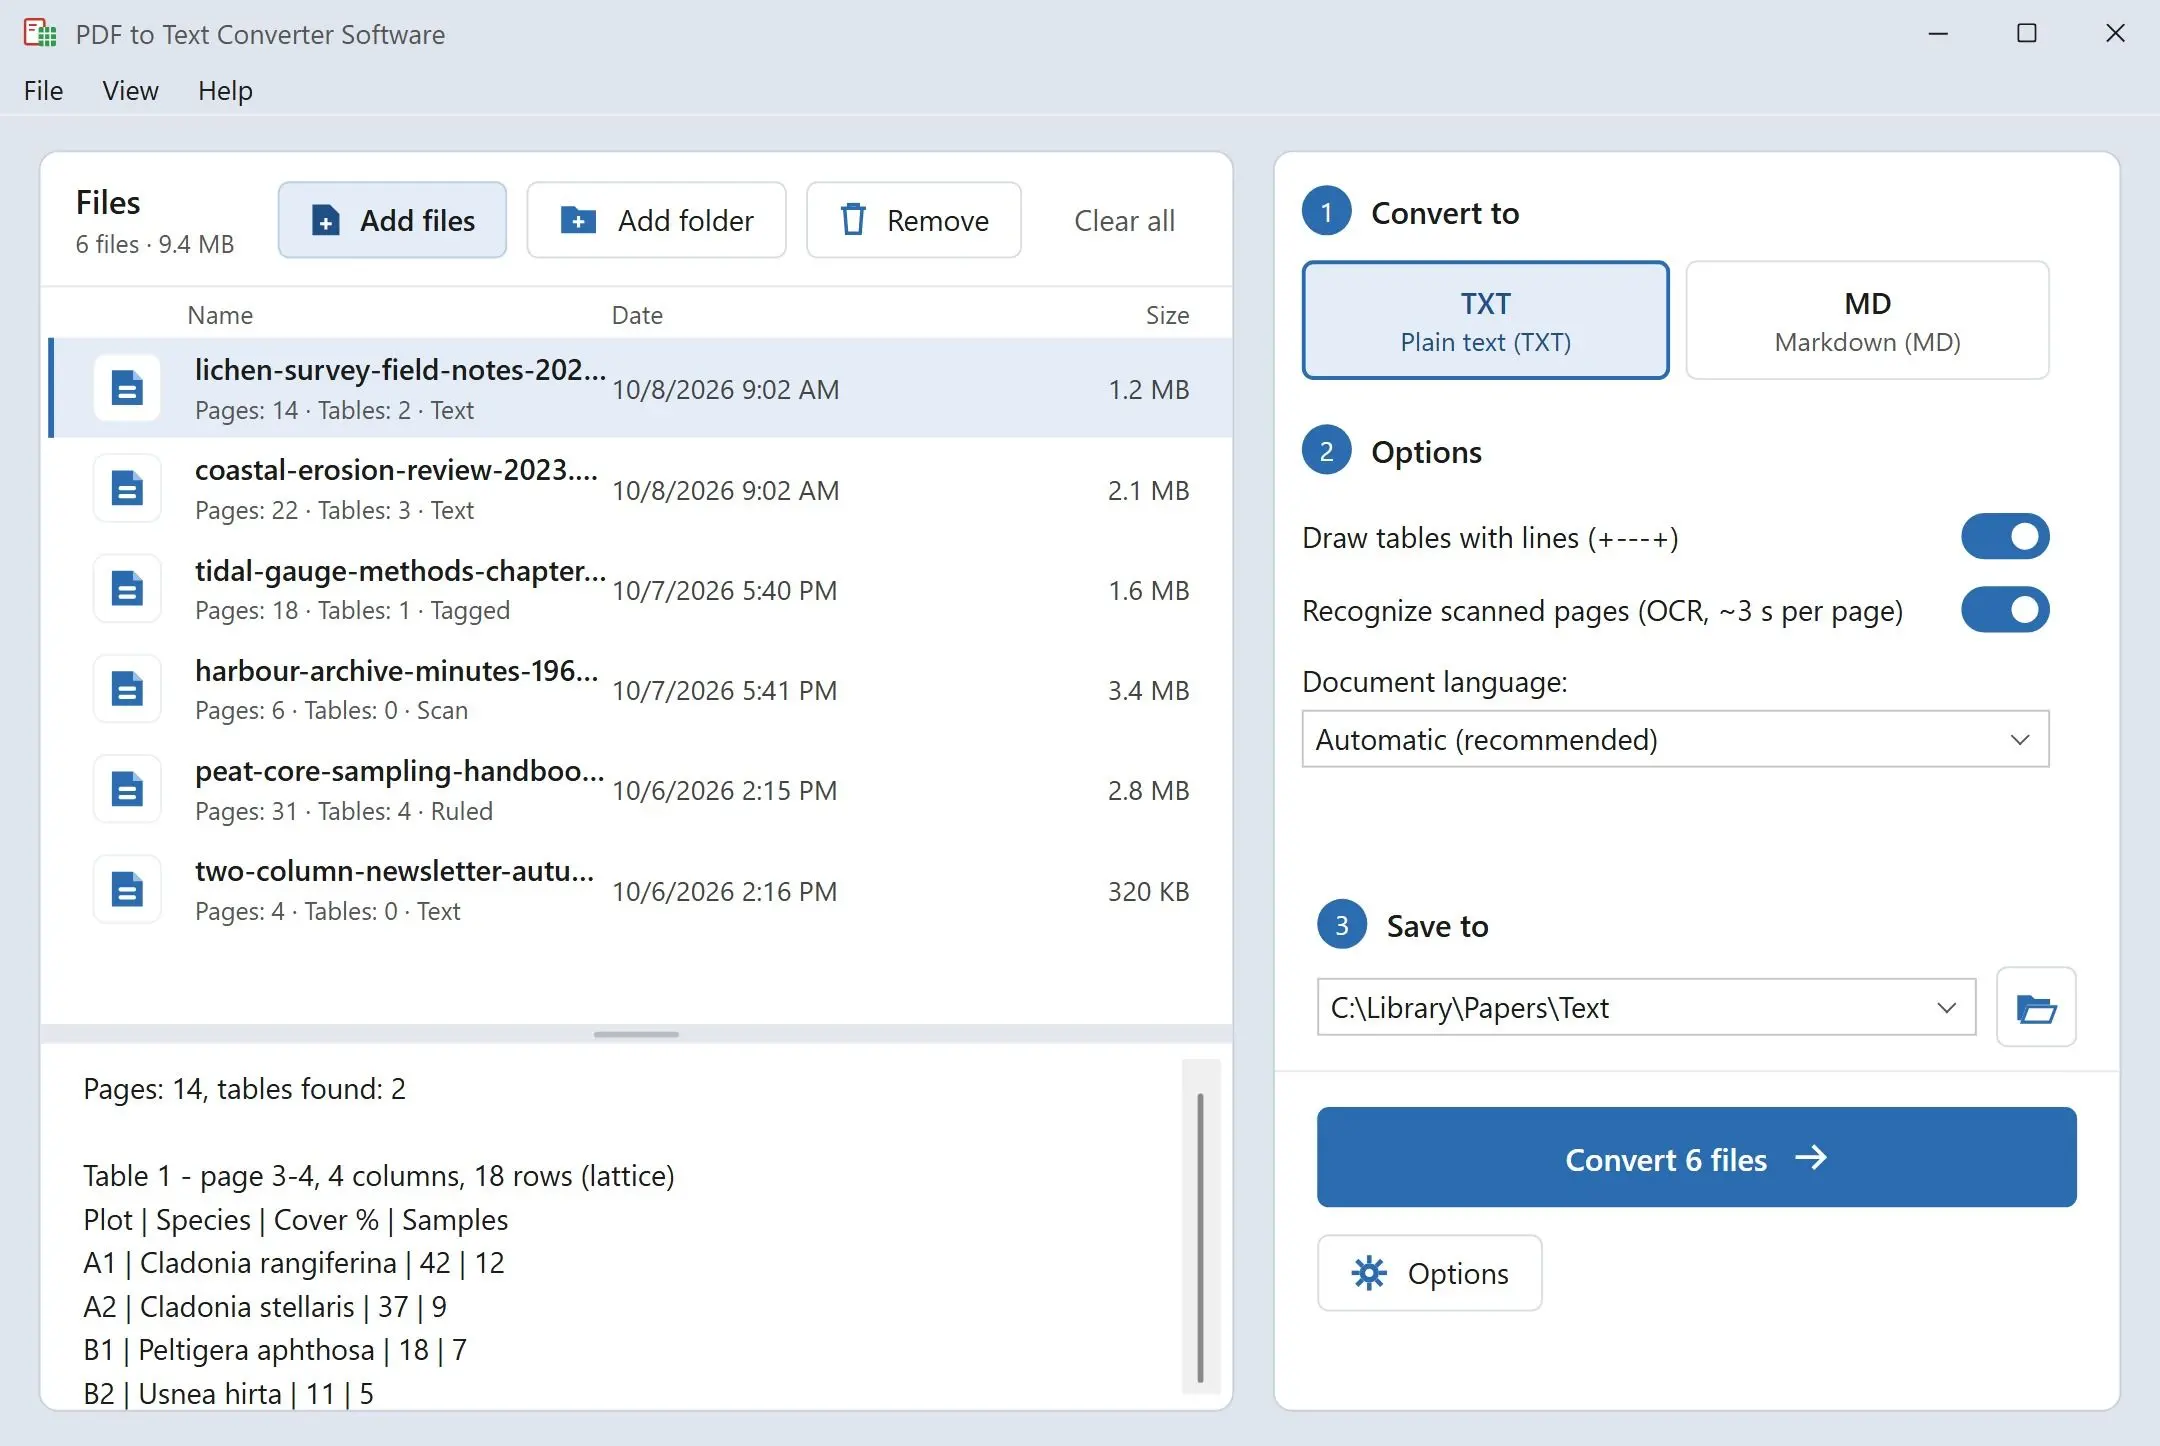Click the document icon for harbour-archive-minutes file
This screenshot has width=2160, height=1446.
click(127, 689)
